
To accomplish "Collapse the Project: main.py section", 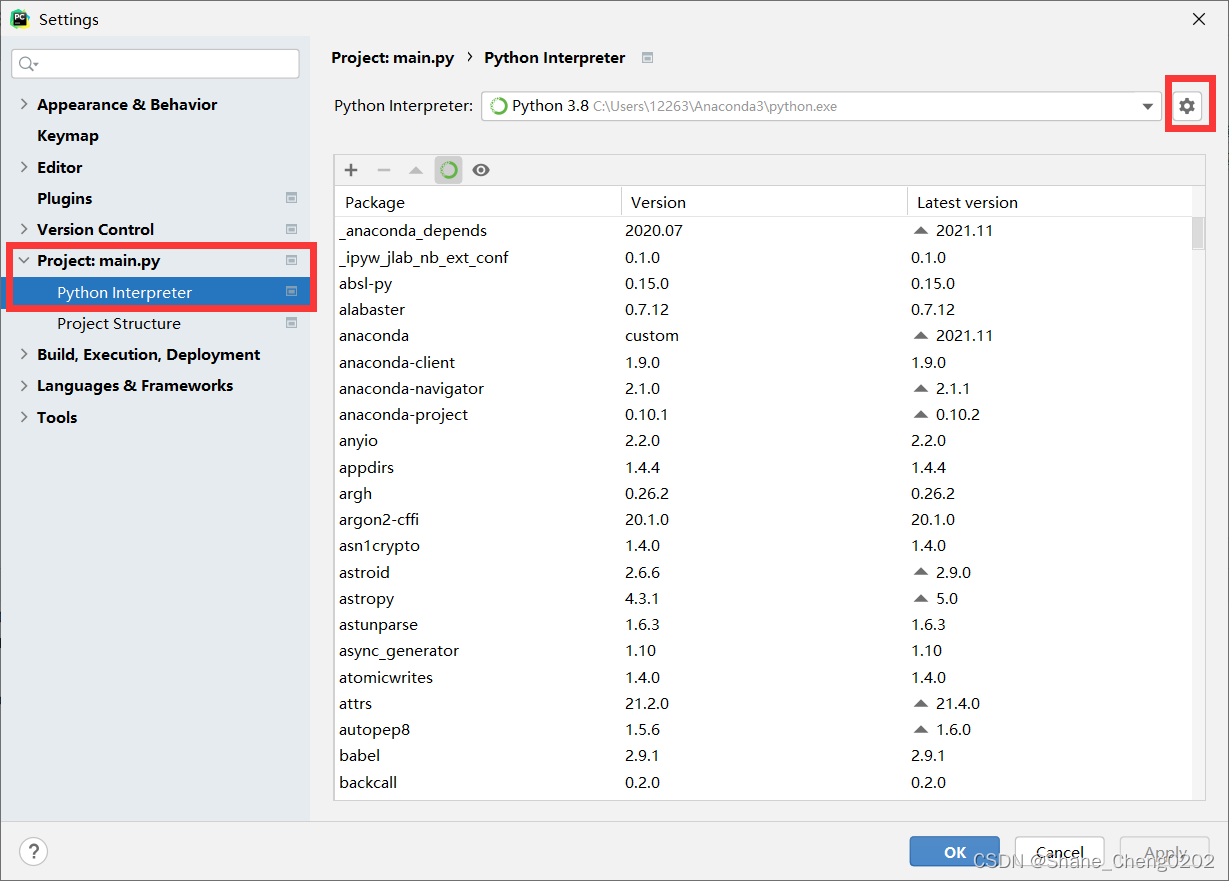I will point(24,260).
